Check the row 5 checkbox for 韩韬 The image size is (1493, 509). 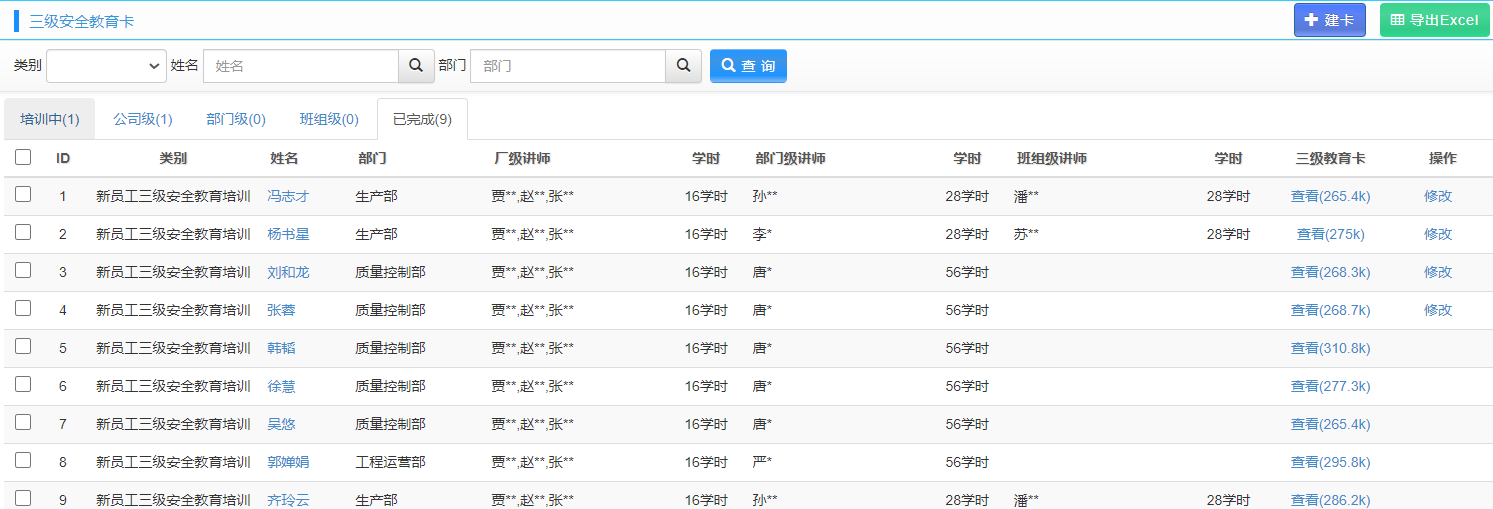tap(23, 347)
